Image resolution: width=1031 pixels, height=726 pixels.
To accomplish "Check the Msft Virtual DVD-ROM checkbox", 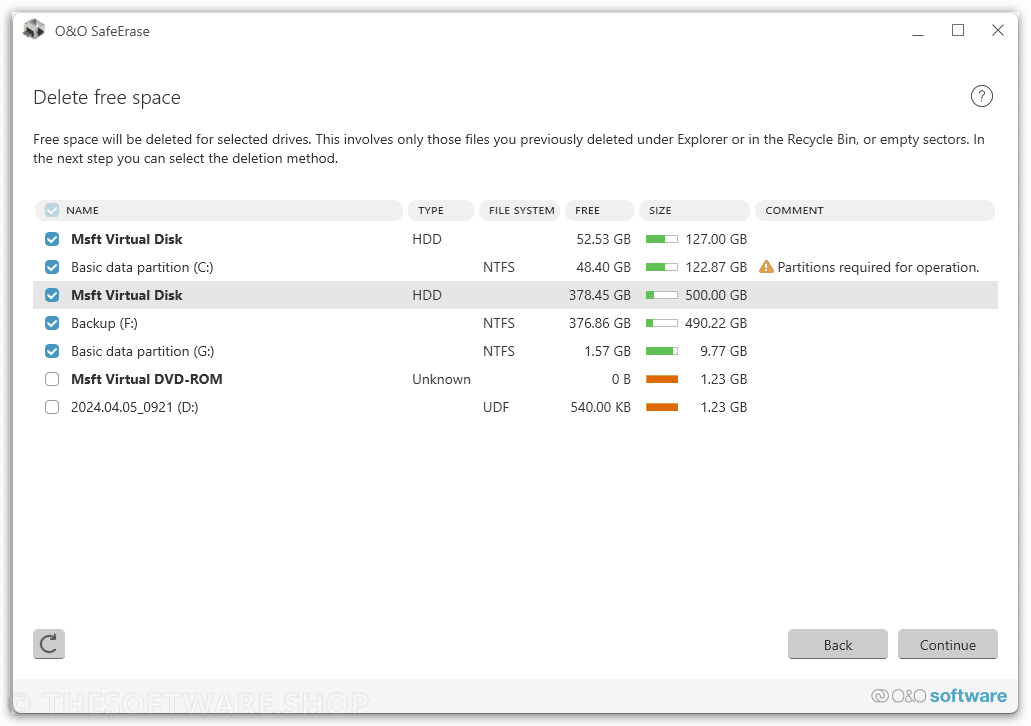I will pyautogui.click(x=52, y=379).
